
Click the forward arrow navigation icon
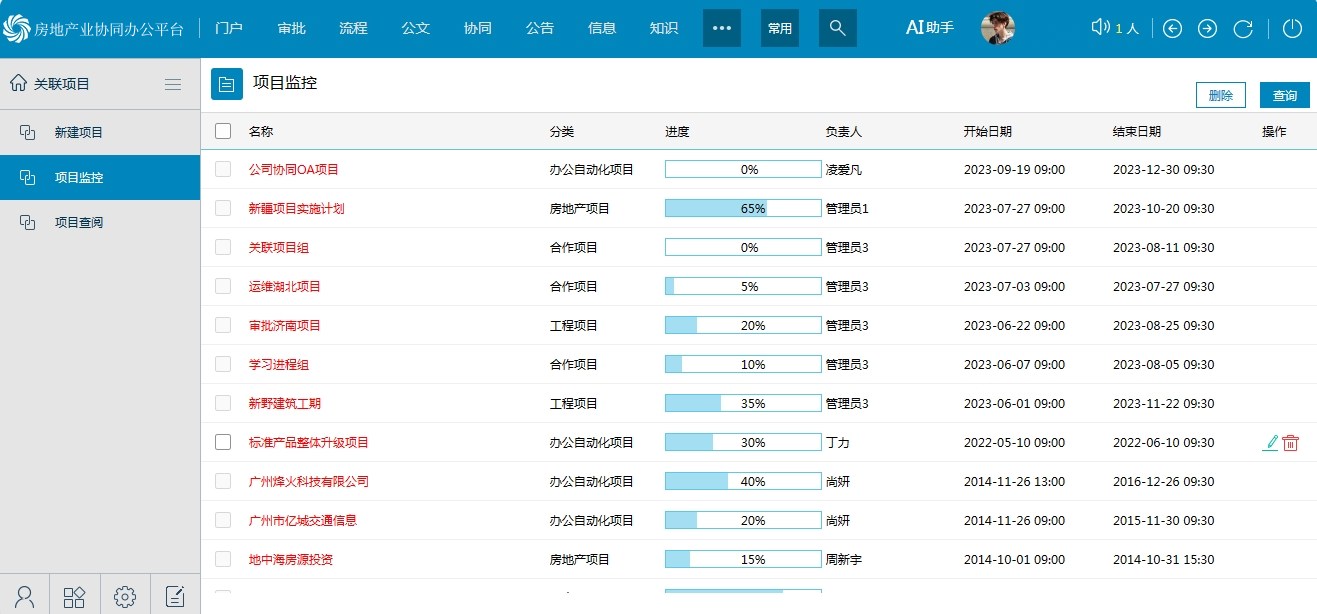[1207, 28]
